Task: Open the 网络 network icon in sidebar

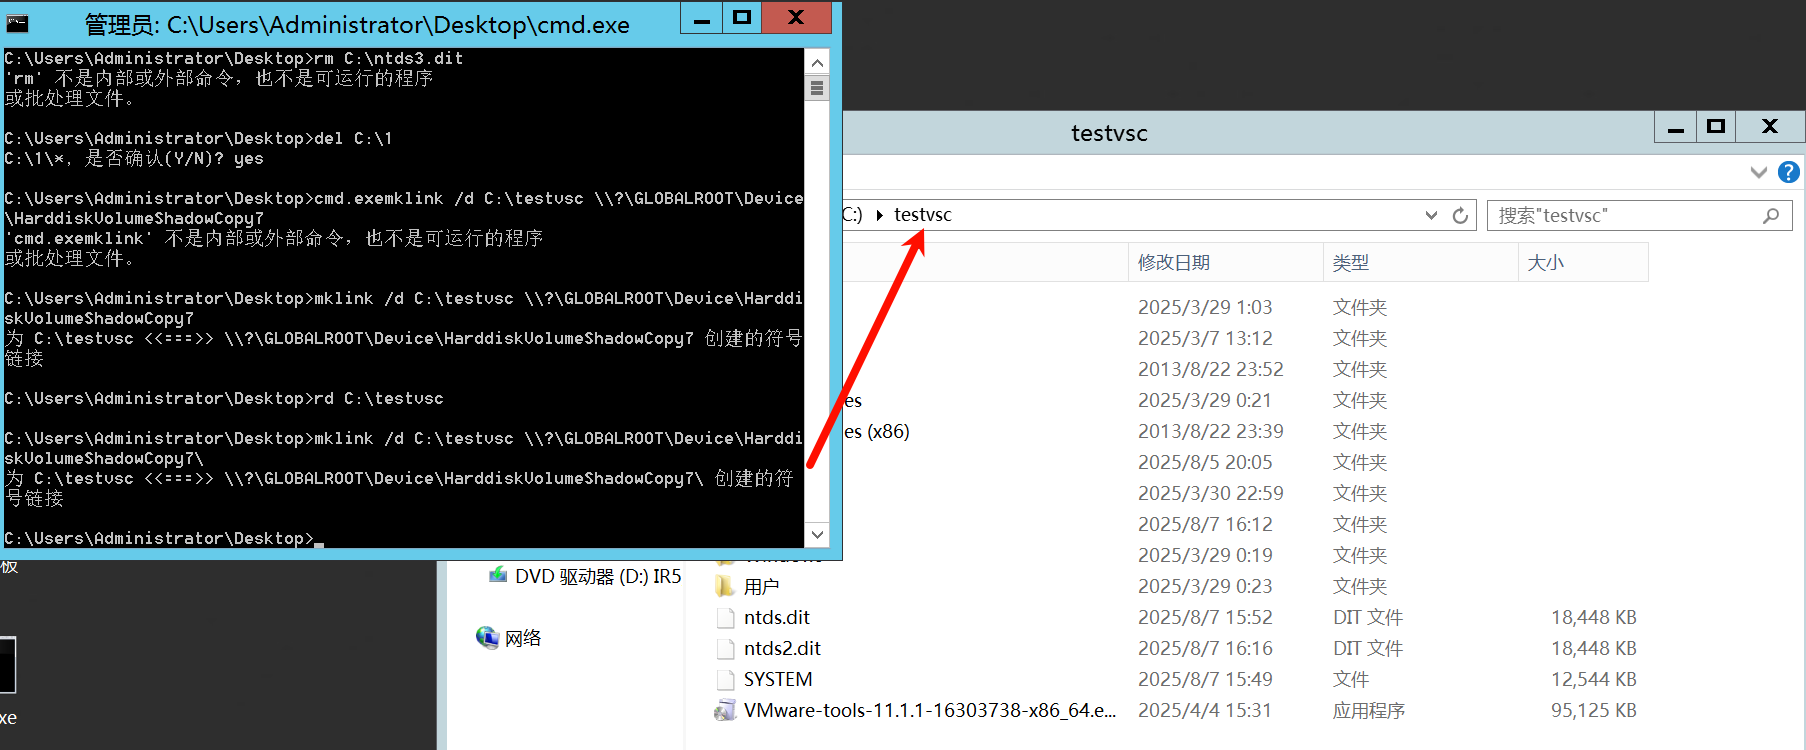Action: point(487,638)
